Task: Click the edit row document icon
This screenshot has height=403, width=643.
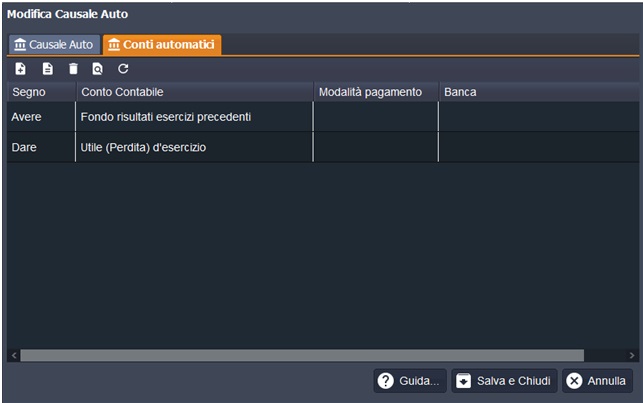Action: [47, 69]
